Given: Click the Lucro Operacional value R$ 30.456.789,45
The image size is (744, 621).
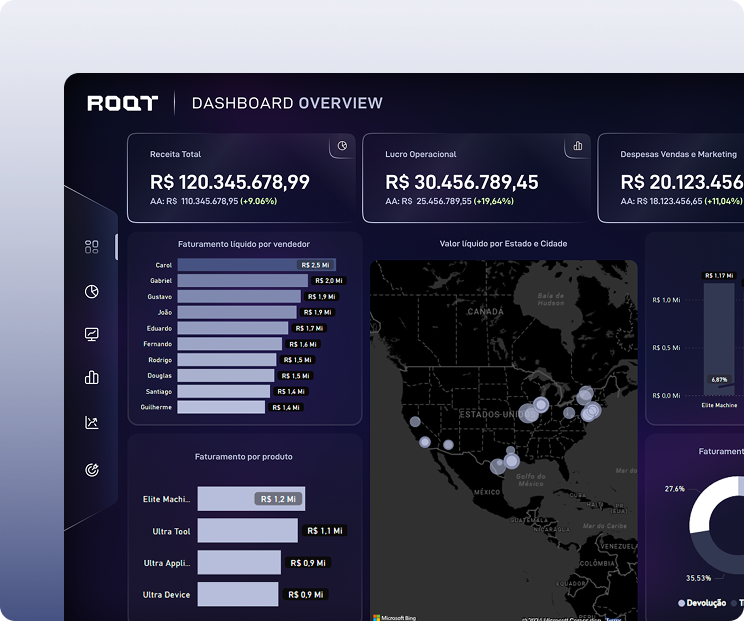Looking at the screenshot, I should pyautogui.click(x=462, y=182).
